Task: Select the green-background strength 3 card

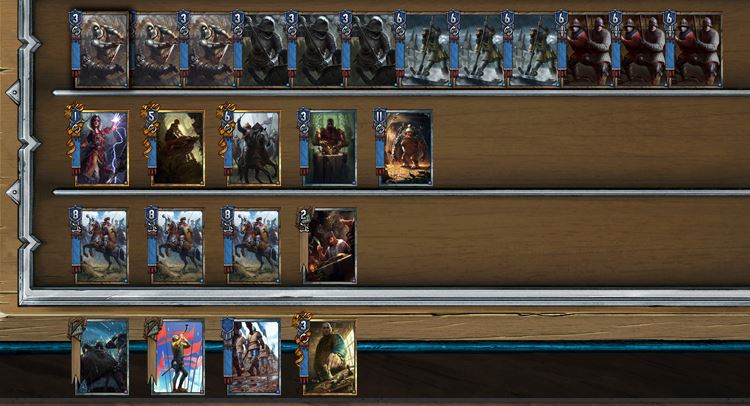Action: pos(330,148)
